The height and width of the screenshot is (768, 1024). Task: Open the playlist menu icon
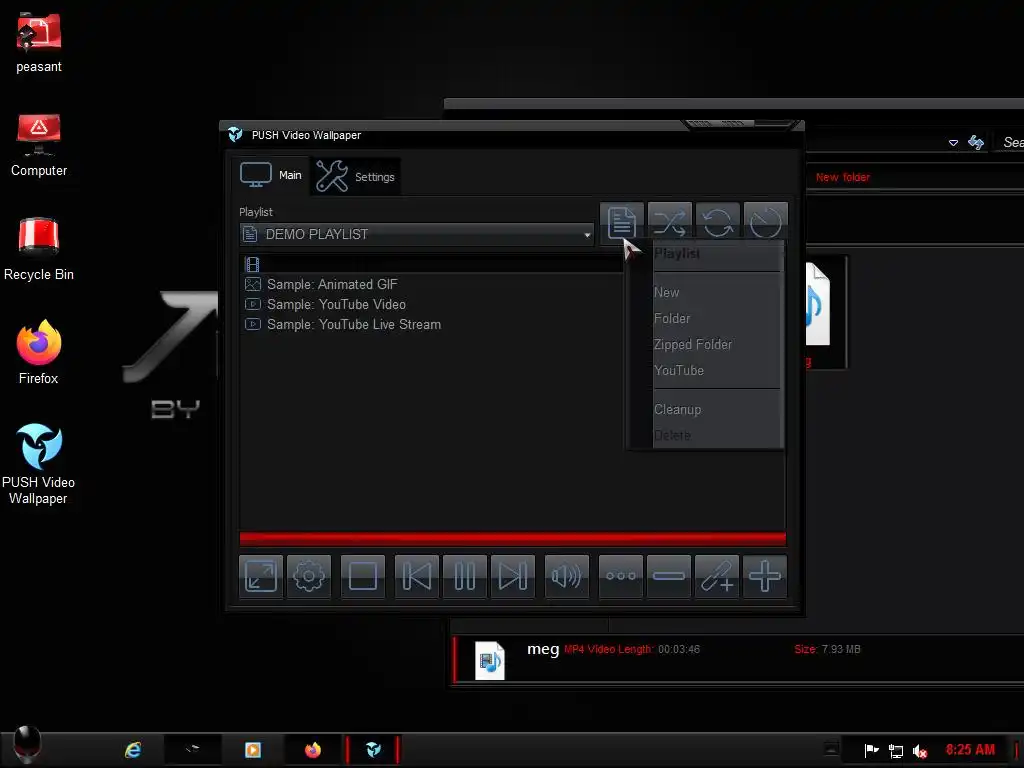tap(622, 222)
